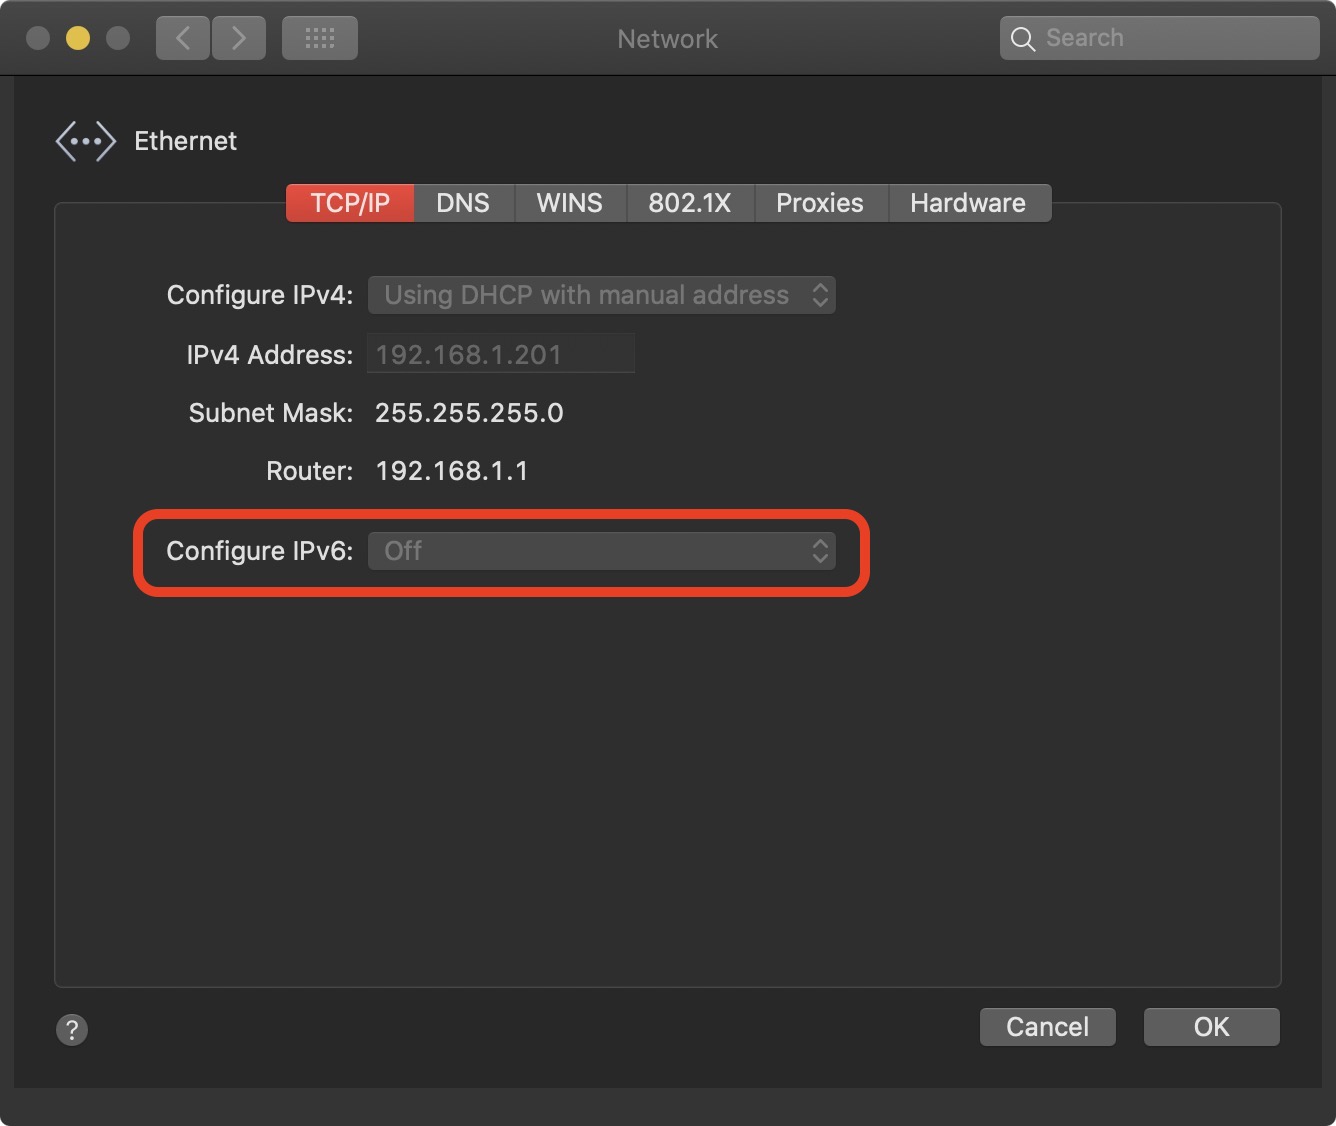Open the Proxies tab

tap(819, 203)
